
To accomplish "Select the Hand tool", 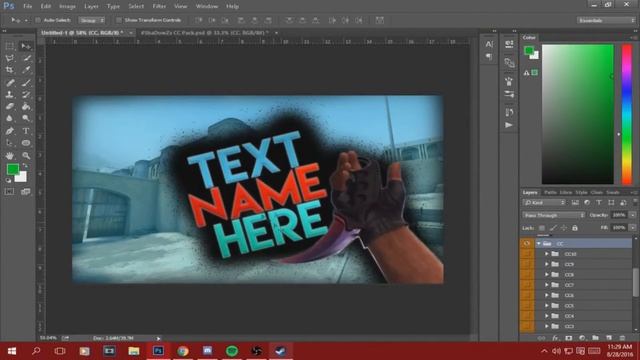I will pos(10,156).
